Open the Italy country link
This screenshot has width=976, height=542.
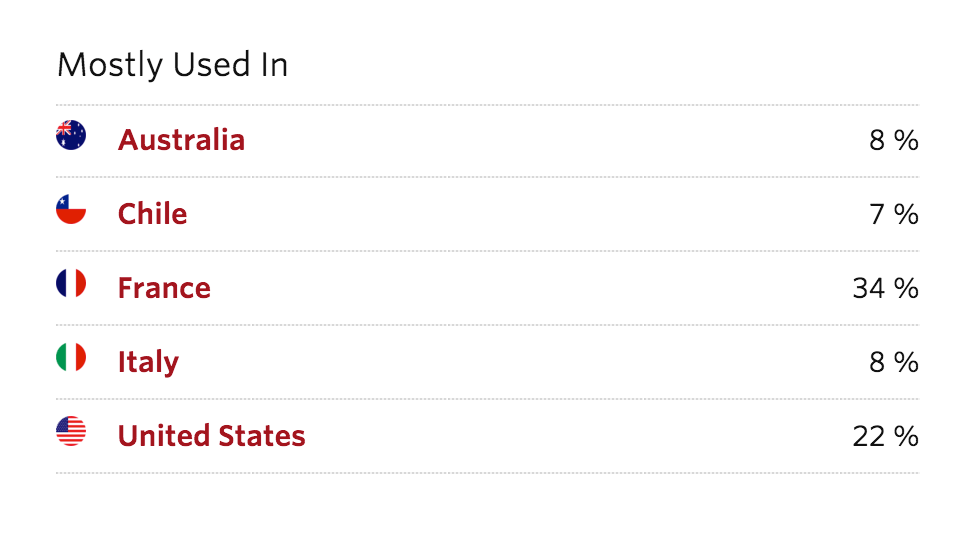click(x=148, y=362)
